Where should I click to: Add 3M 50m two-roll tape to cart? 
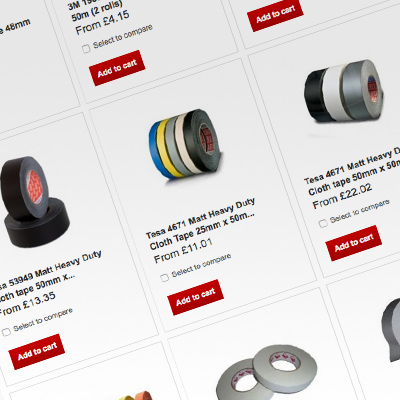[x=117, y=68]
